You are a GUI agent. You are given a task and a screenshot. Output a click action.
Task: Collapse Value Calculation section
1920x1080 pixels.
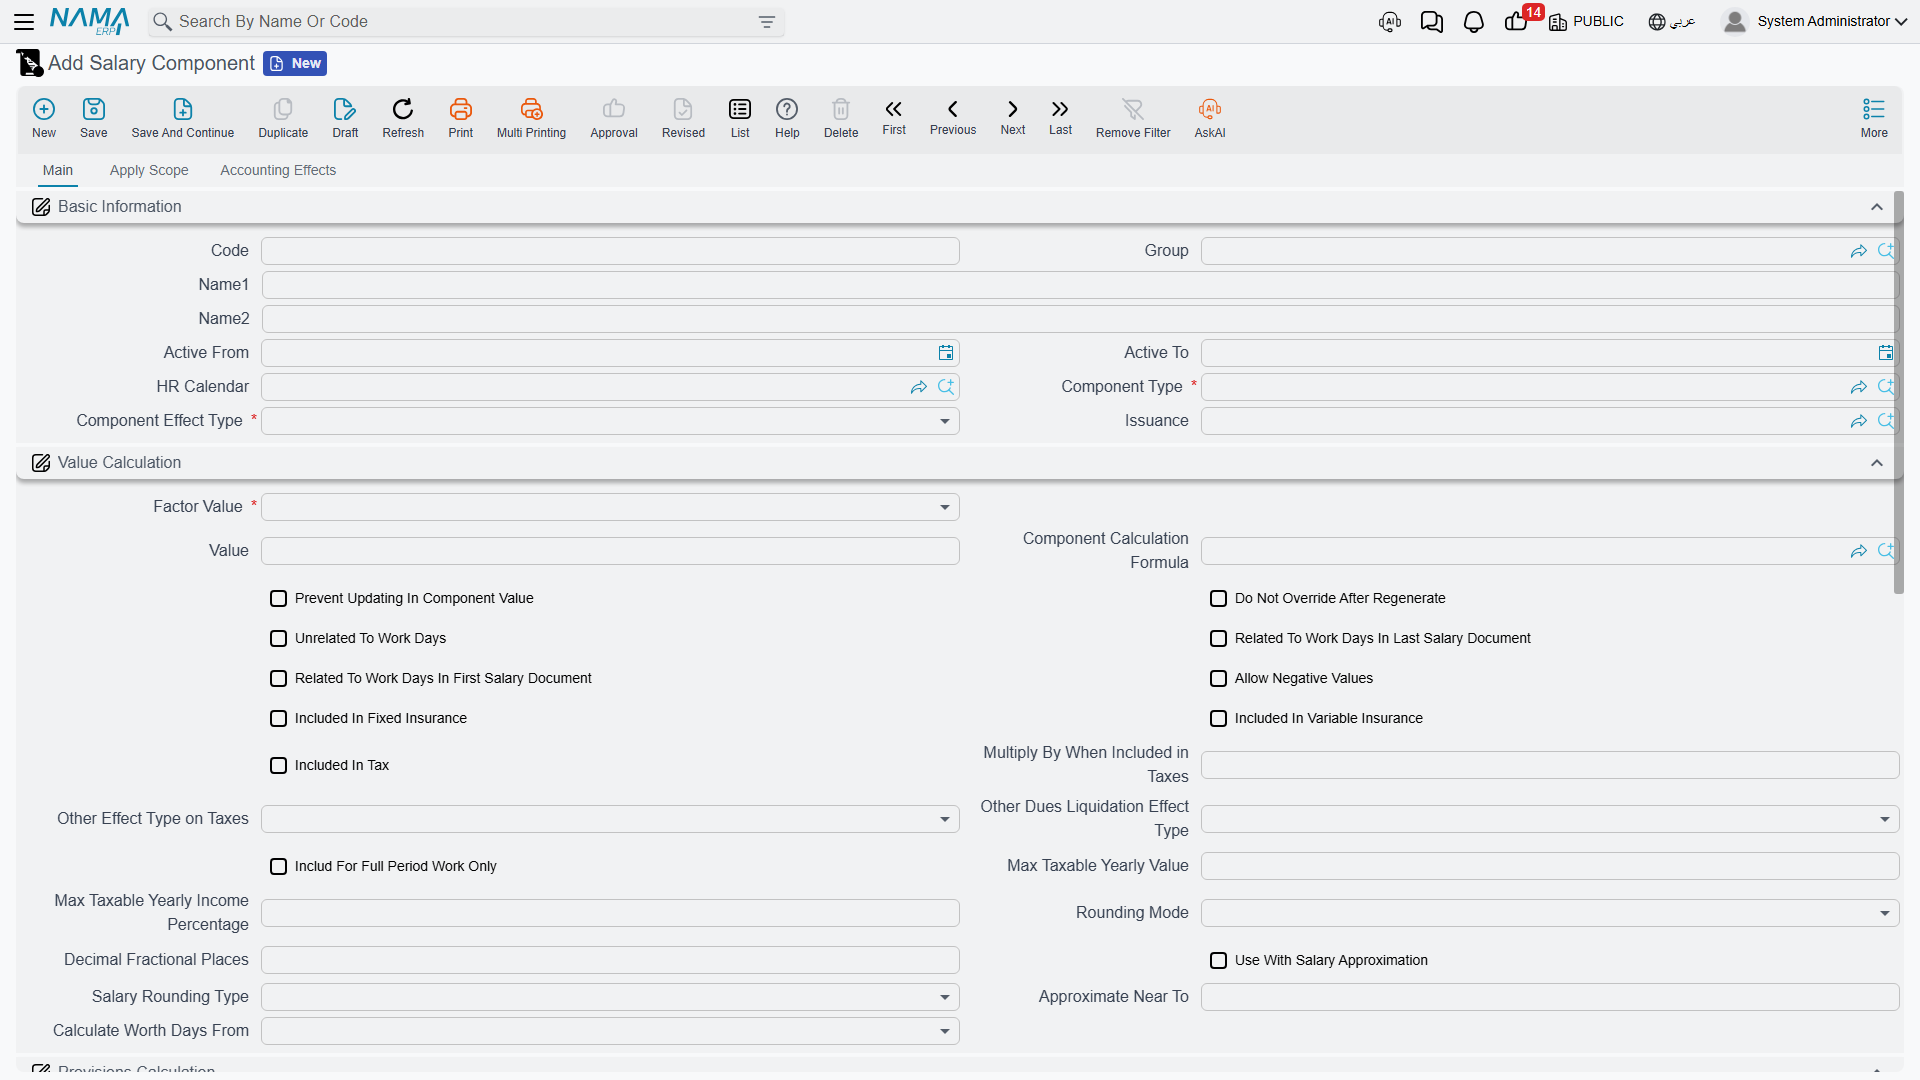1877,463
